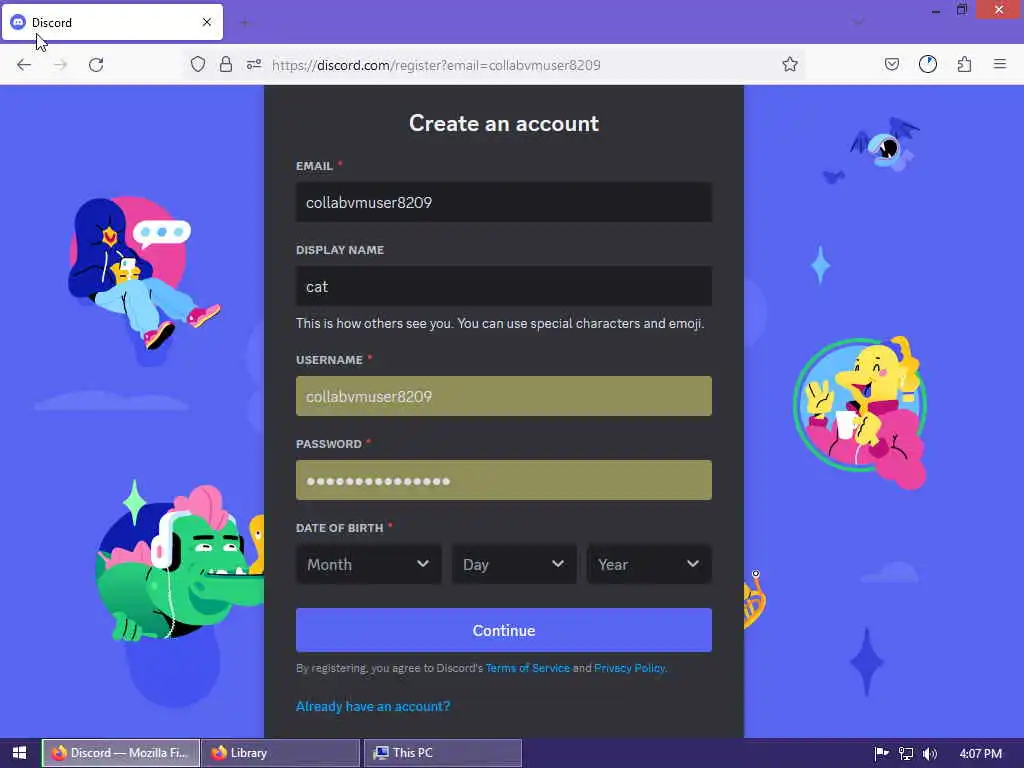Open the Month dropdown
The height and width of the screenshot is (768, 1024).
[368, 564]
